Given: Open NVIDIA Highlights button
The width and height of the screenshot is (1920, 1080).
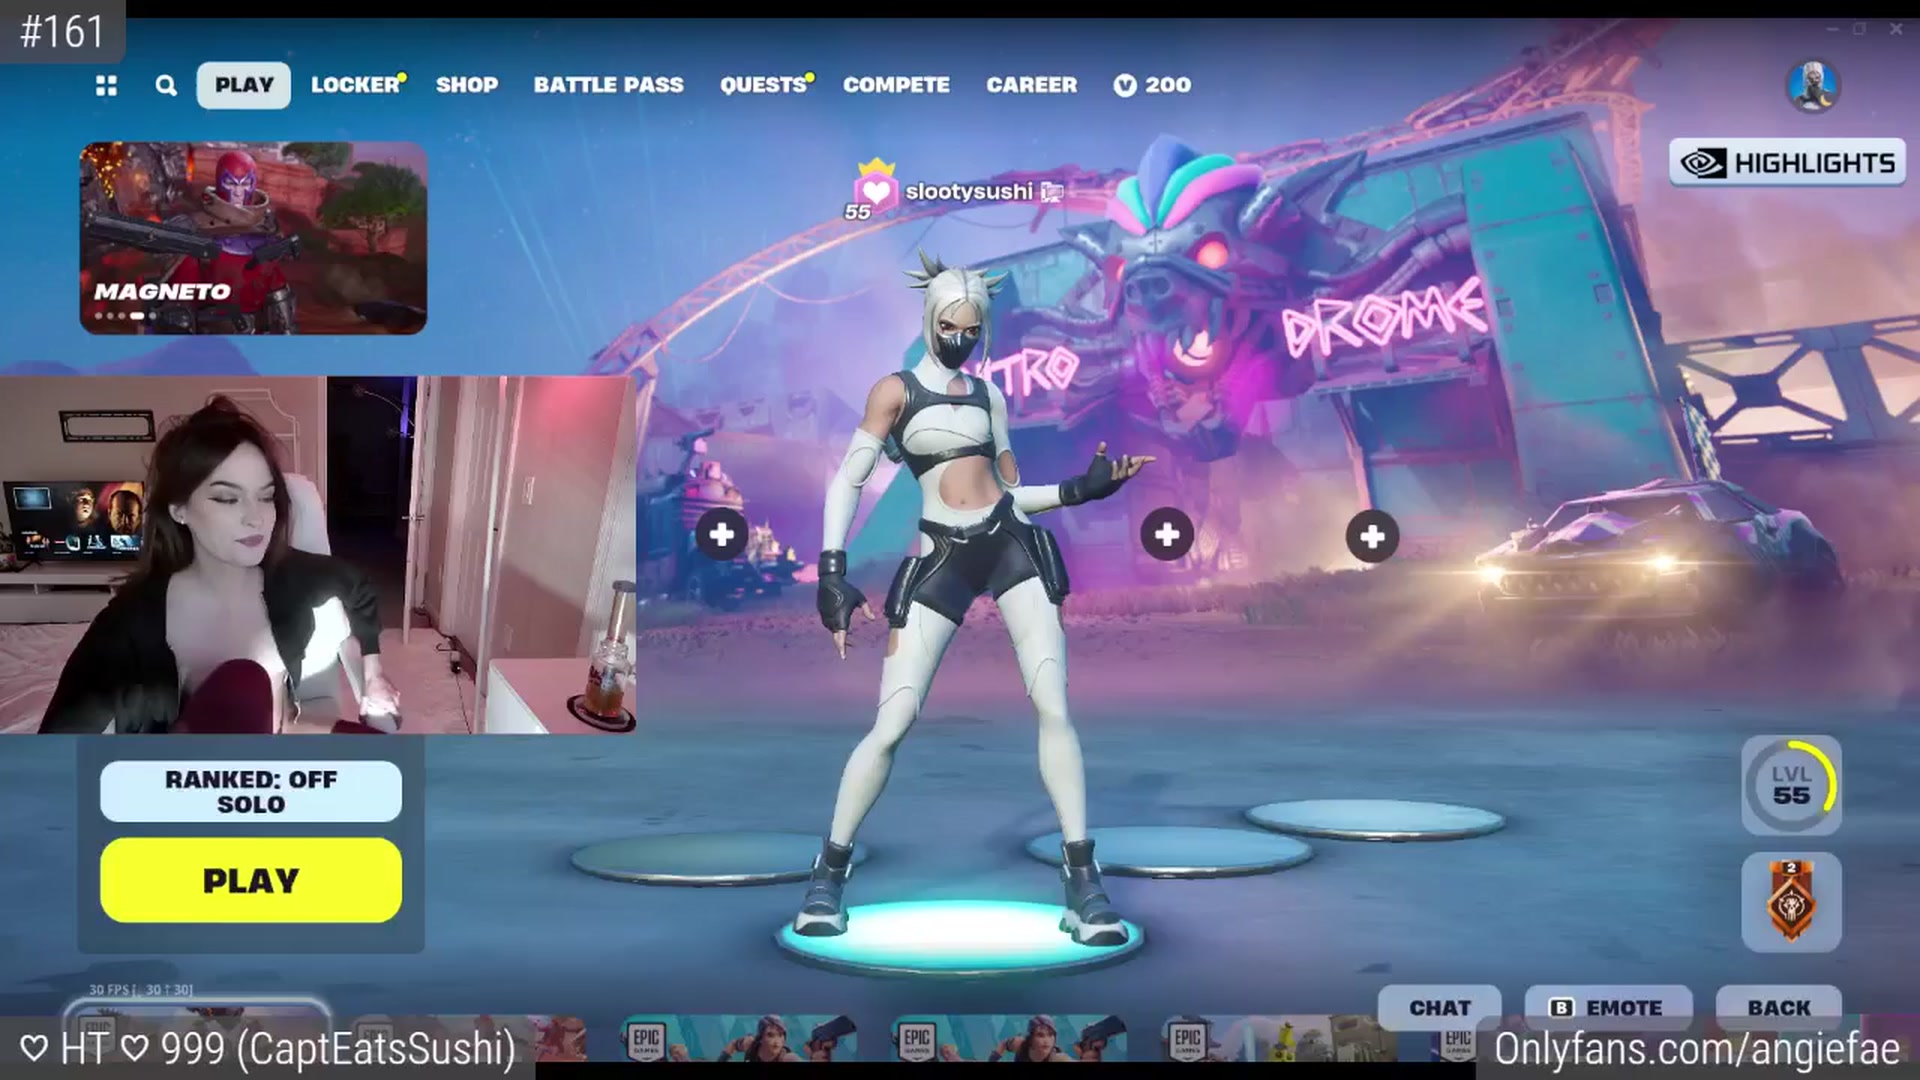Looking at the screenshot, I should point(1787,162).
